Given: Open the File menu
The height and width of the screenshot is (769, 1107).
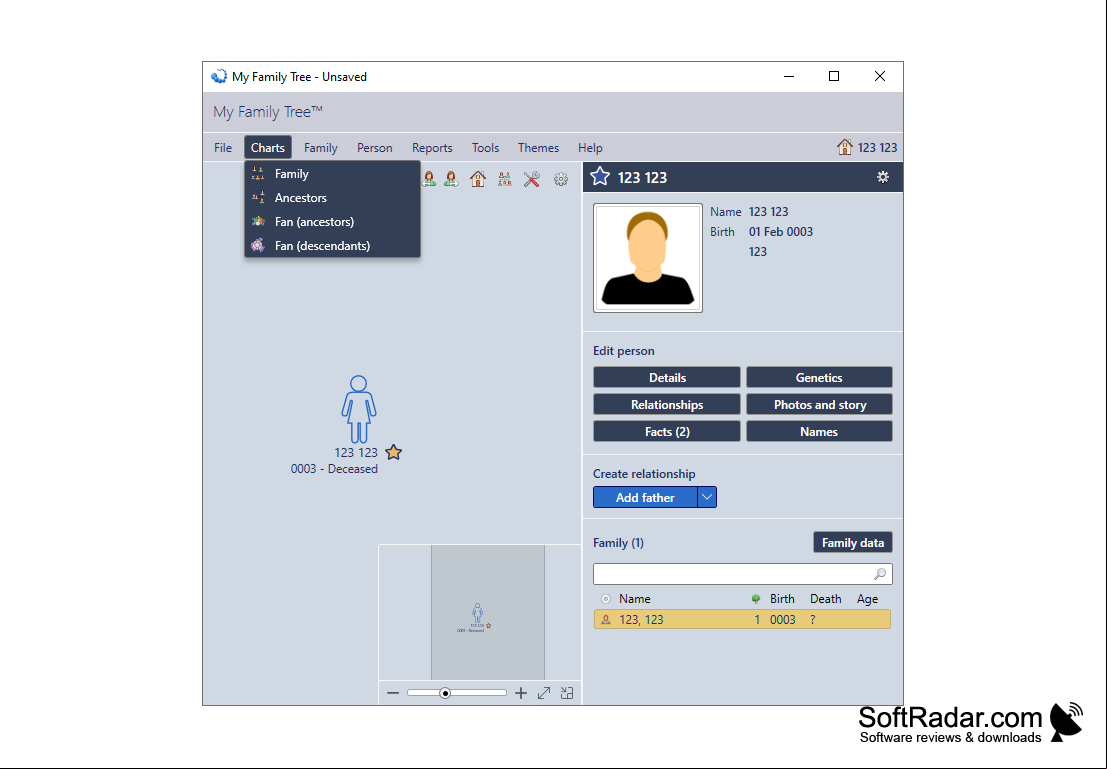Looking at the screenshot, I should [x=223, y=148].
